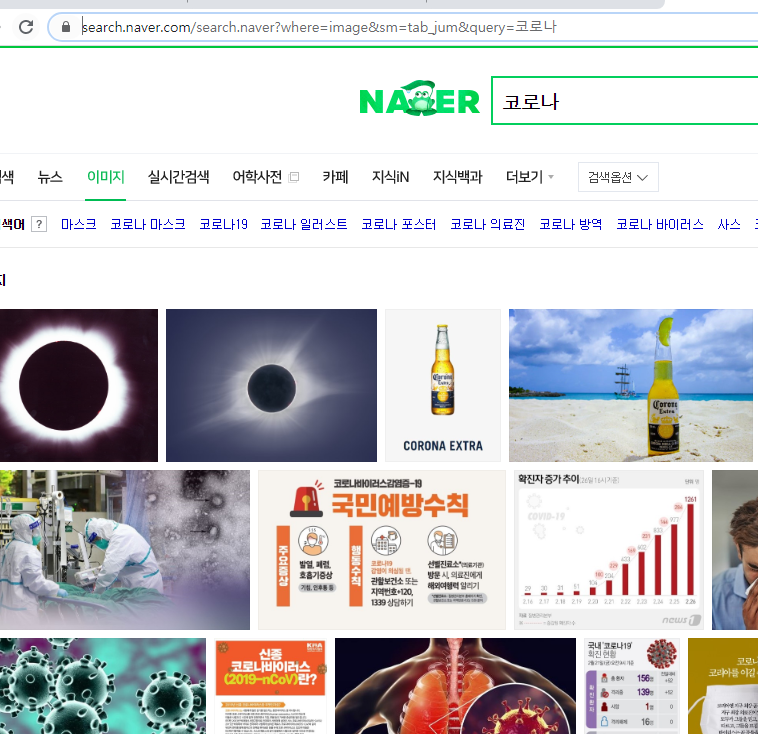Open the 국민예방수칙 infographic image
This screenshot has width=758, height=734.
pyautogui.click(x=382, y=550)
